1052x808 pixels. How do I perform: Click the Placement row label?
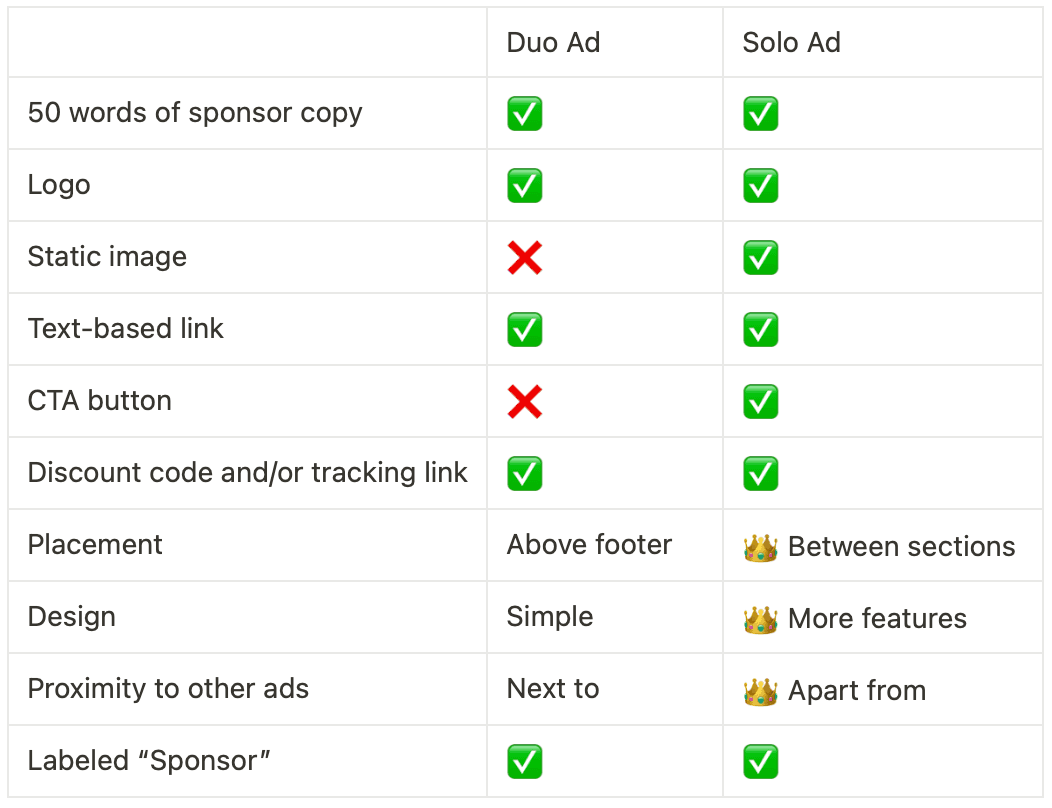(95, 545)
